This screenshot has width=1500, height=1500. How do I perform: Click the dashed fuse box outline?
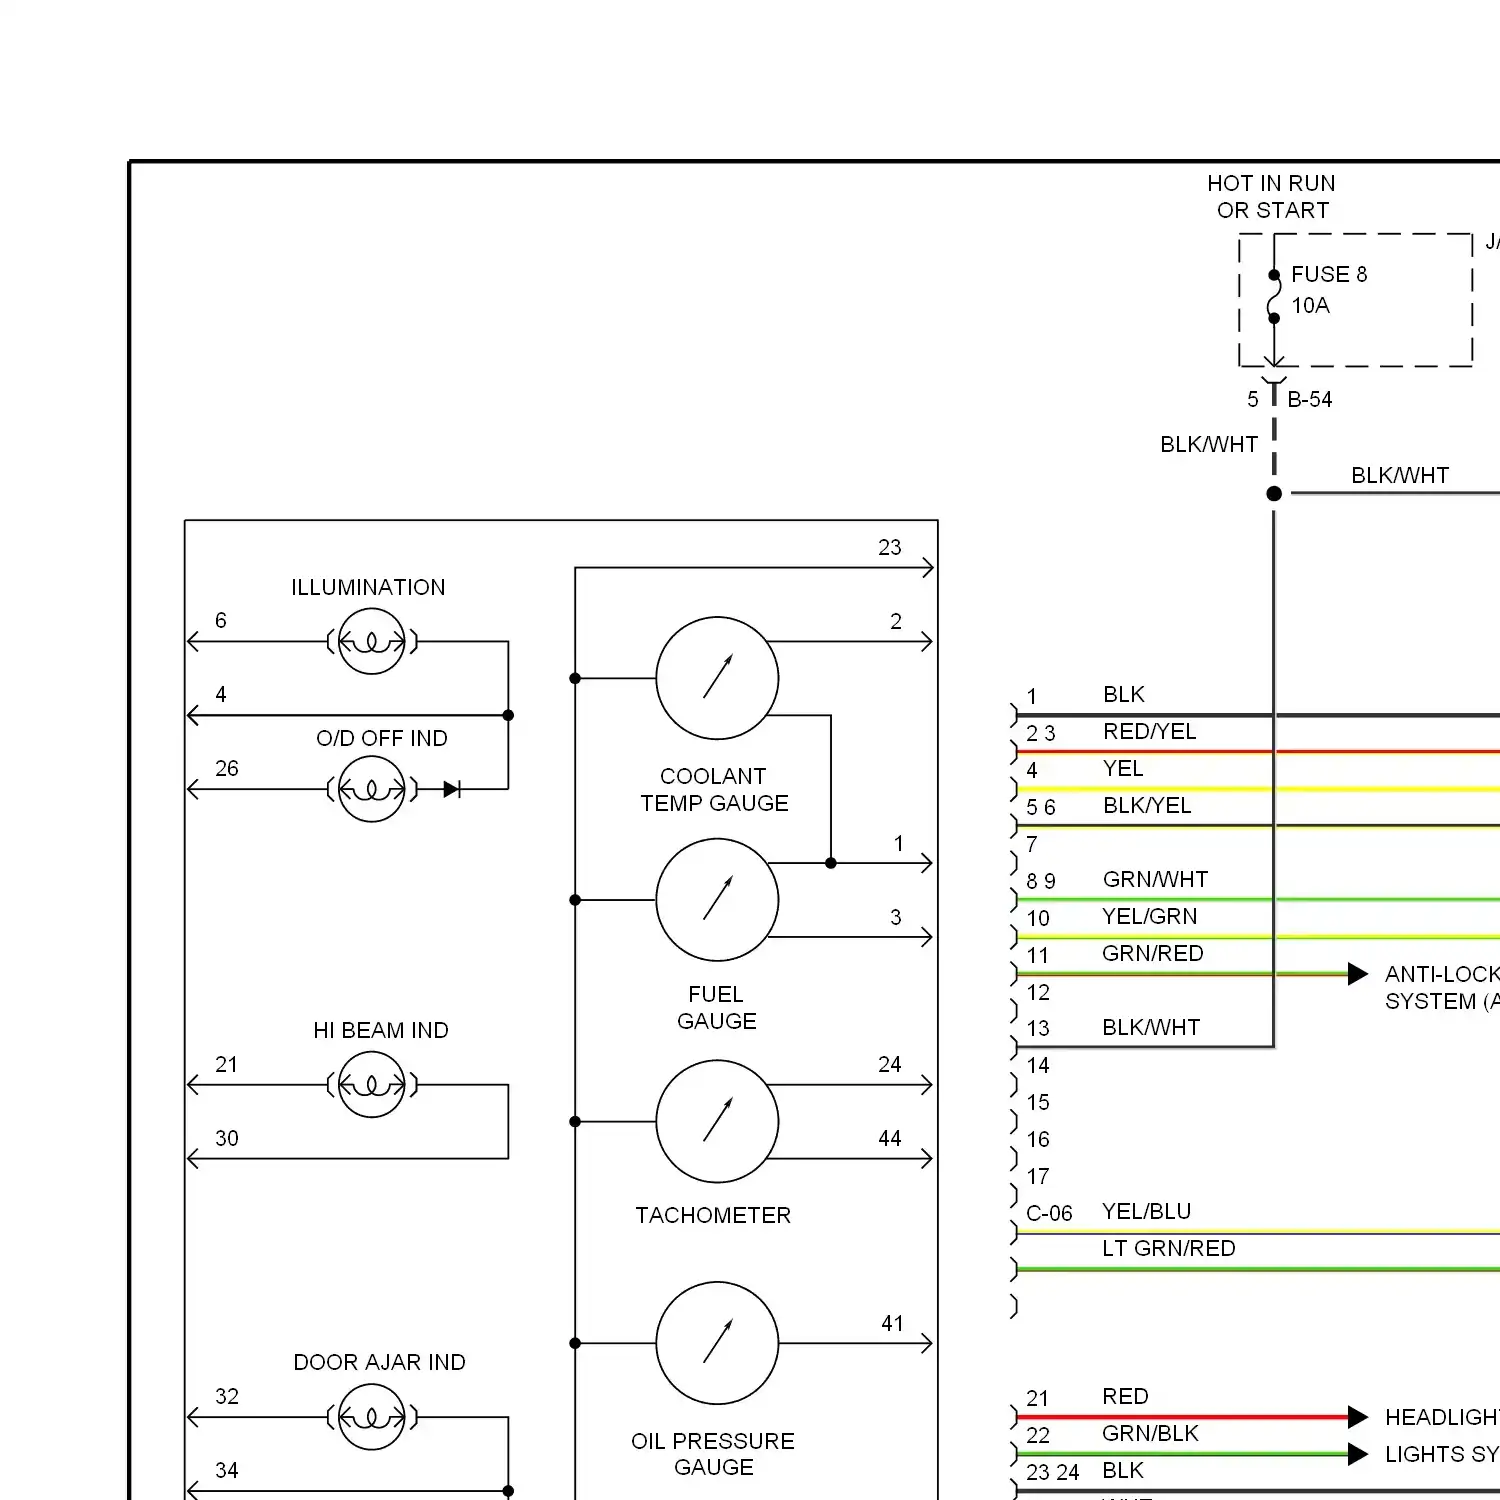click(1356, 300)
